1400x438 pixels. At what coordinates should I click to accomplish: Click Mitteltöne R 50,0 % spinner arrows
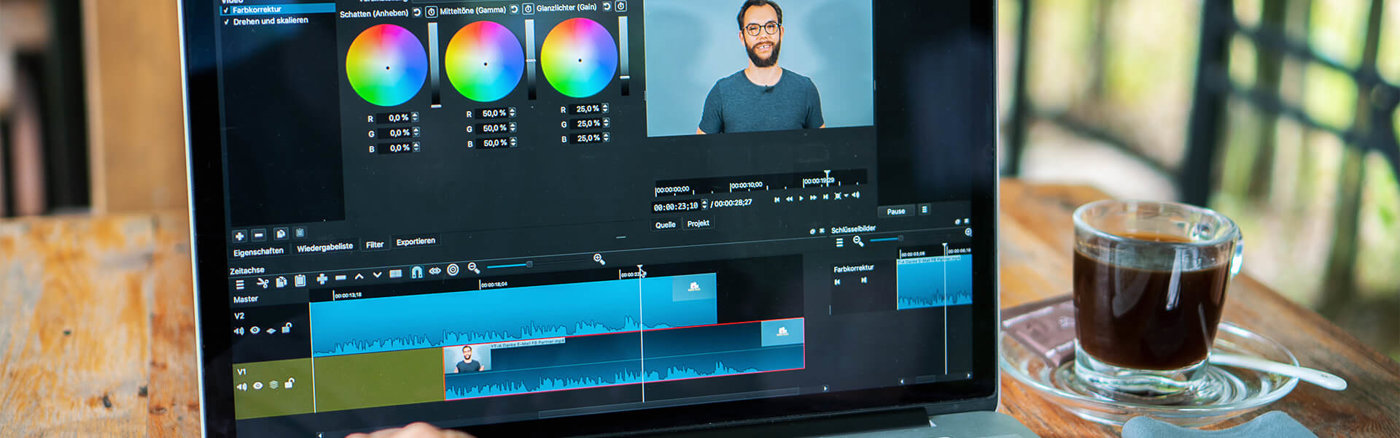[x=512, y=113]
